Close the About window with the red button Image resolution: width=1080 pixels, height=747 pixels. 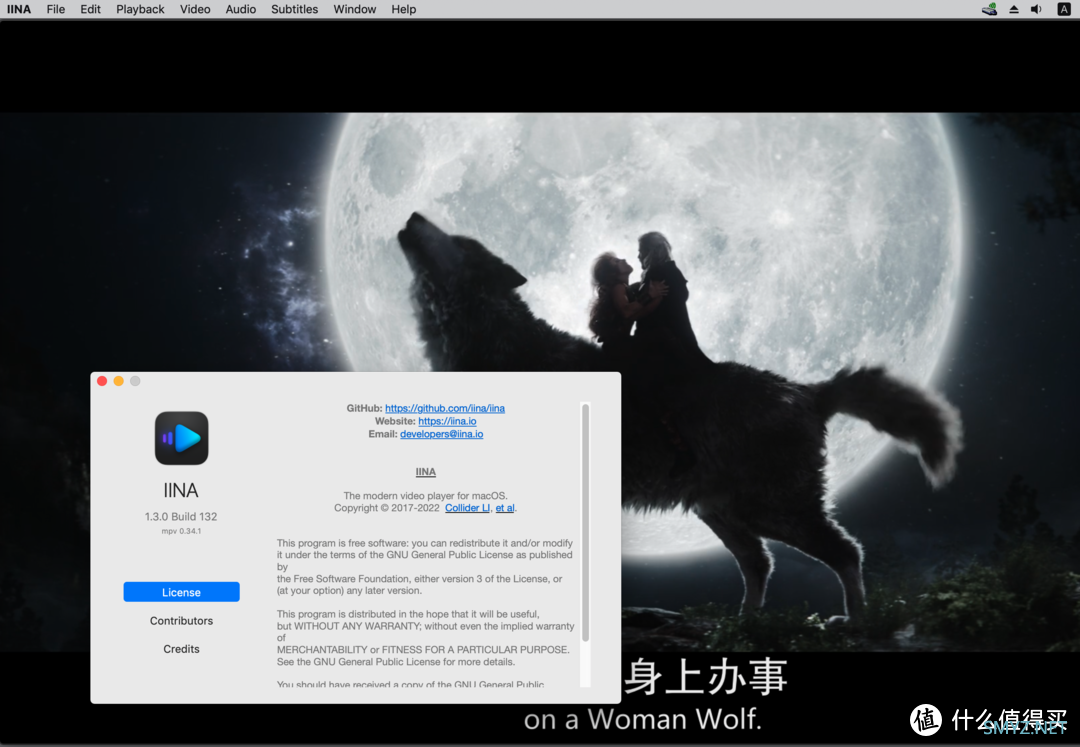click(x=102, y=381)
